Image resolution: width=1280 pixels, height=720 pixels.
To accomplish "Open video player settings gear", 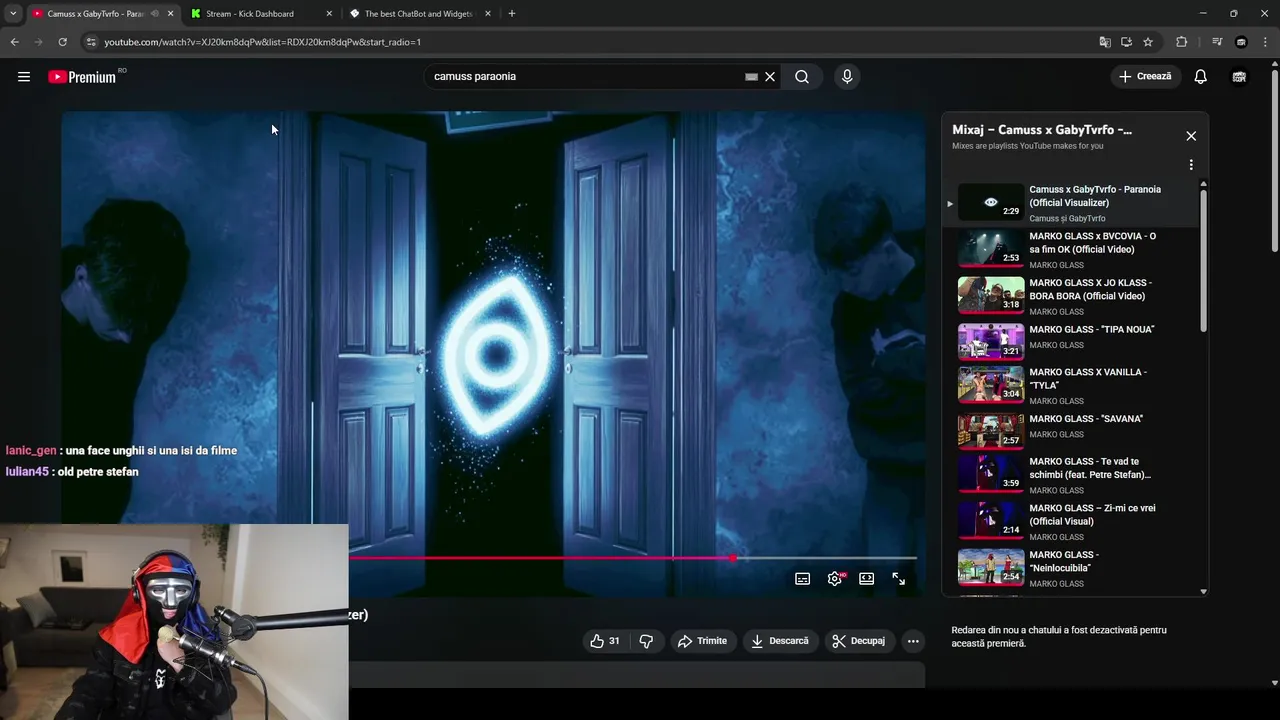I will (835, 579).
